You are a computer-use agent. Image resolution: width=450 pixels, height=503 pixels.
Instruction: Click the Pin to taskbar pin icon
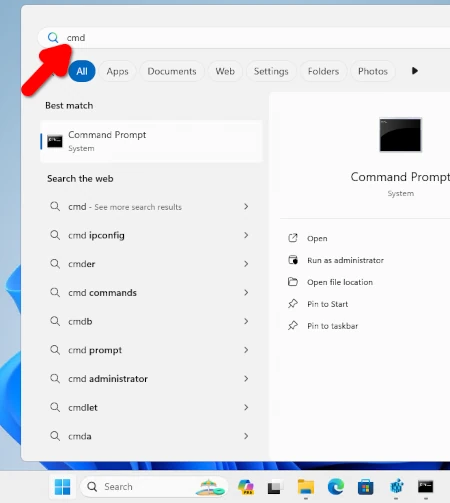pos(293,326)
